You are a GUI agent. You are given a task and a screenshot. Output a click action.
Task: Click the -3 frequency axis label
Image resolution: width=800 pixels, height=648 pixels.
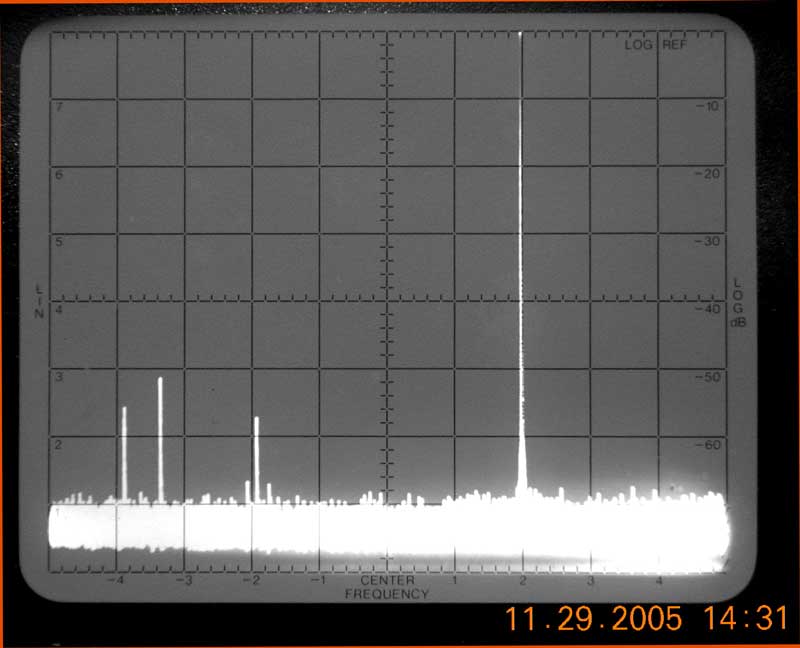pos(184,581)
